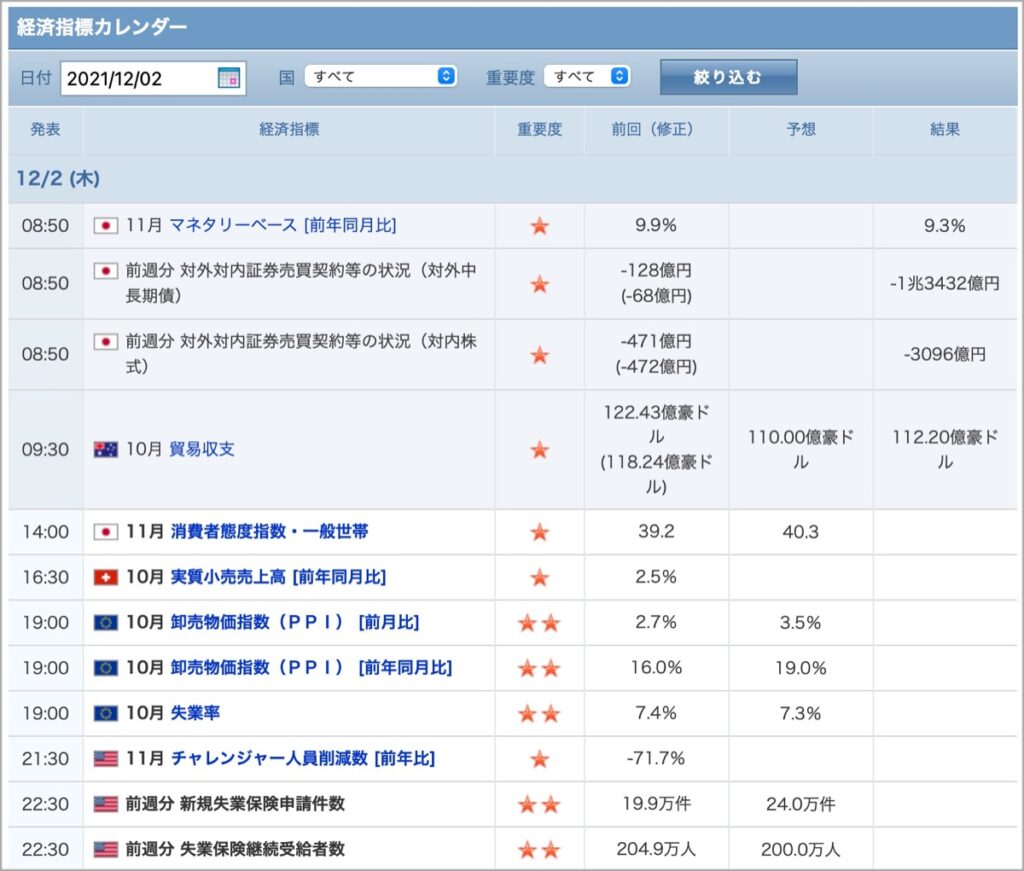Image resolution: width=1024 pixels, height=871 pixels.
Task: Click the importance star for 実質小売売上高
Action: click(539, 578)
